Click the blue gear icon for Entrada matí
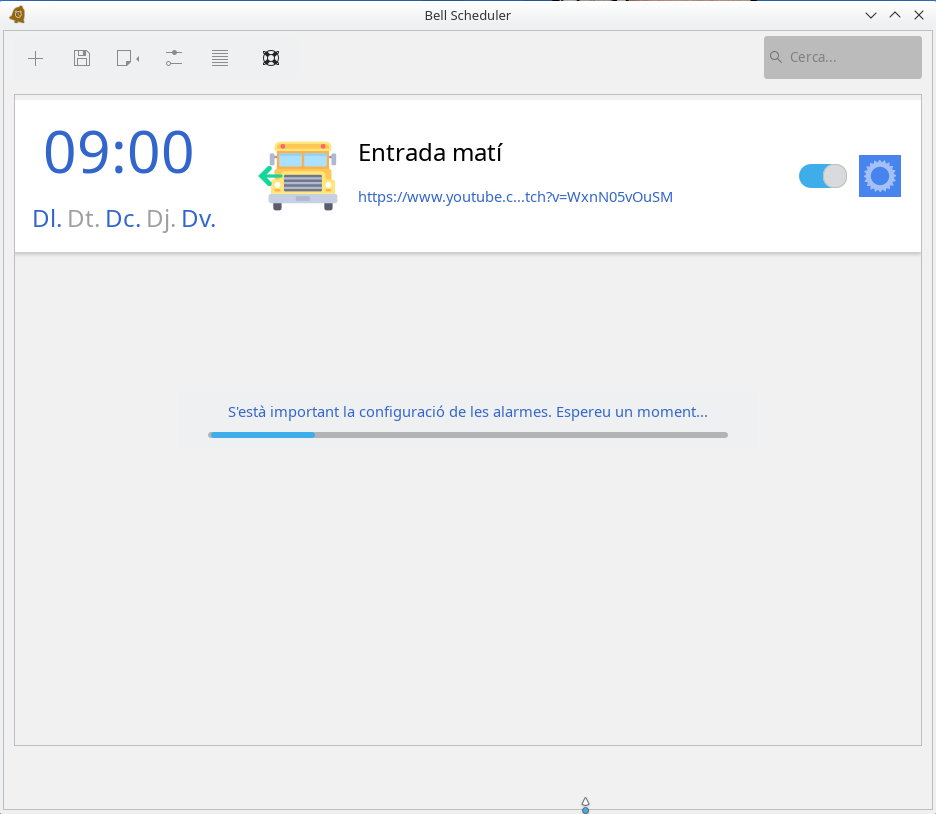This screenshot has width=936, height=814. 880,176
